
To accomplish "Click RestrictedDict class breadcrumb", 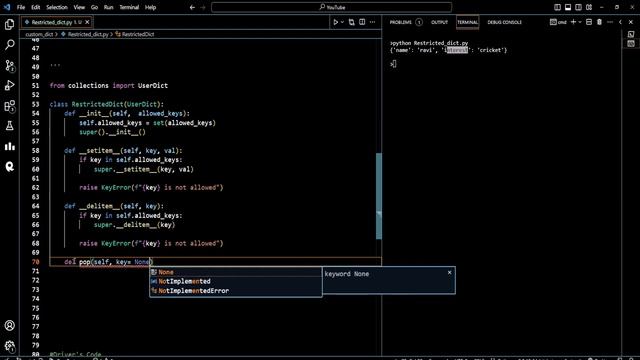I will 135,34.
